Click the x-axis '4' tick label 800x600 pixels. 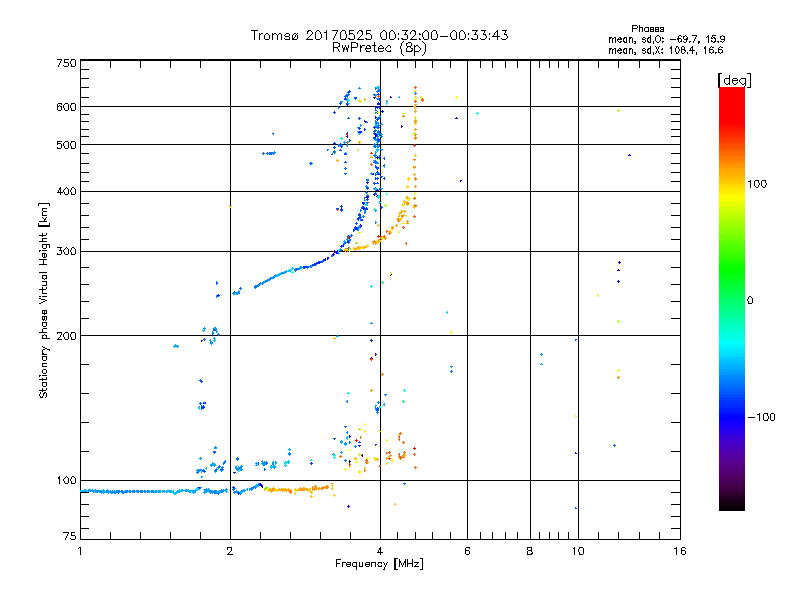380,551
